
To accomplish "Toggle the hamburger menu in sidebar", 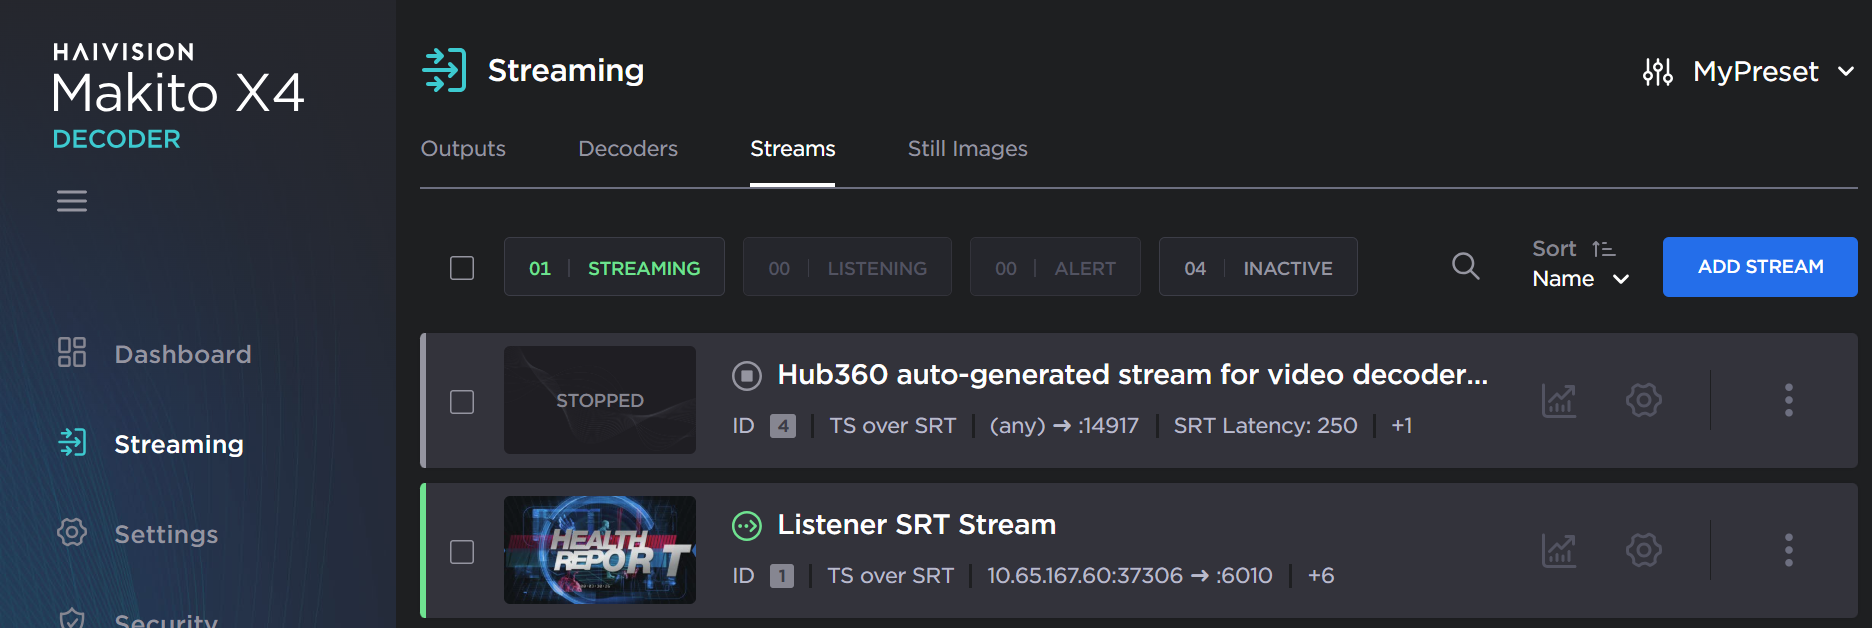I will click(x=72, y=201).
